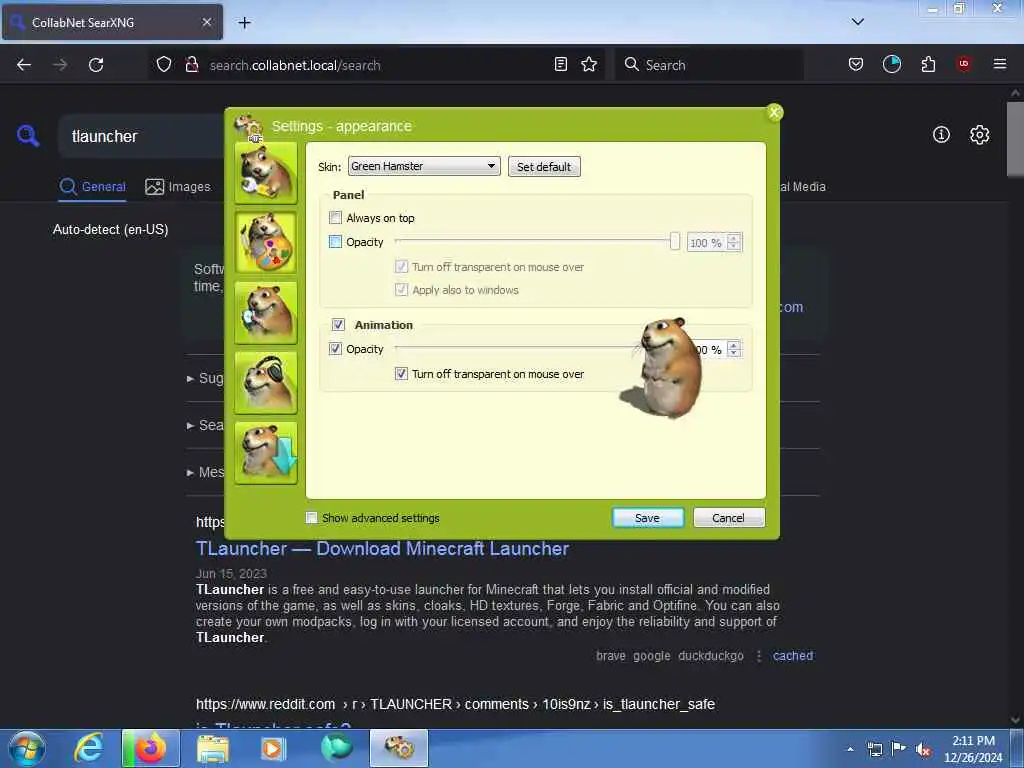Uncheck the Animation Opacity checkbox
The width and height of the screenshot is (1024, 768).
click(x=336, y=349)
